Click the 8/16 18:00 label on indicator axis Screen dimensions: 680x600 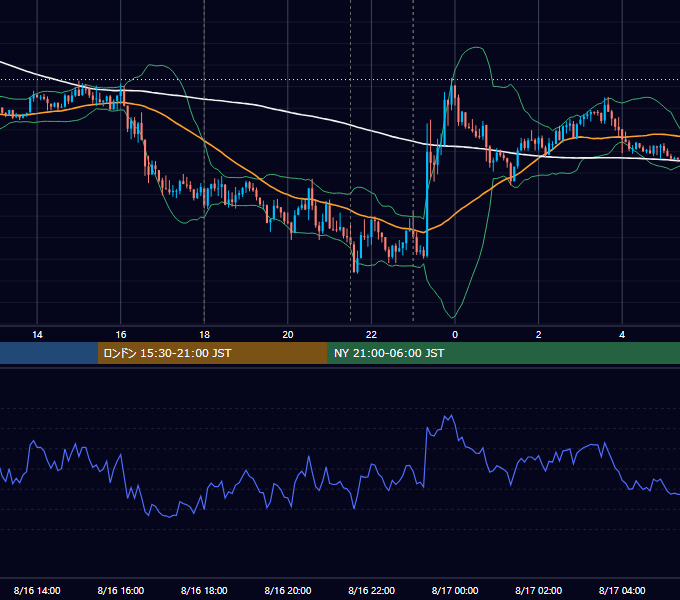click(204, 590)
